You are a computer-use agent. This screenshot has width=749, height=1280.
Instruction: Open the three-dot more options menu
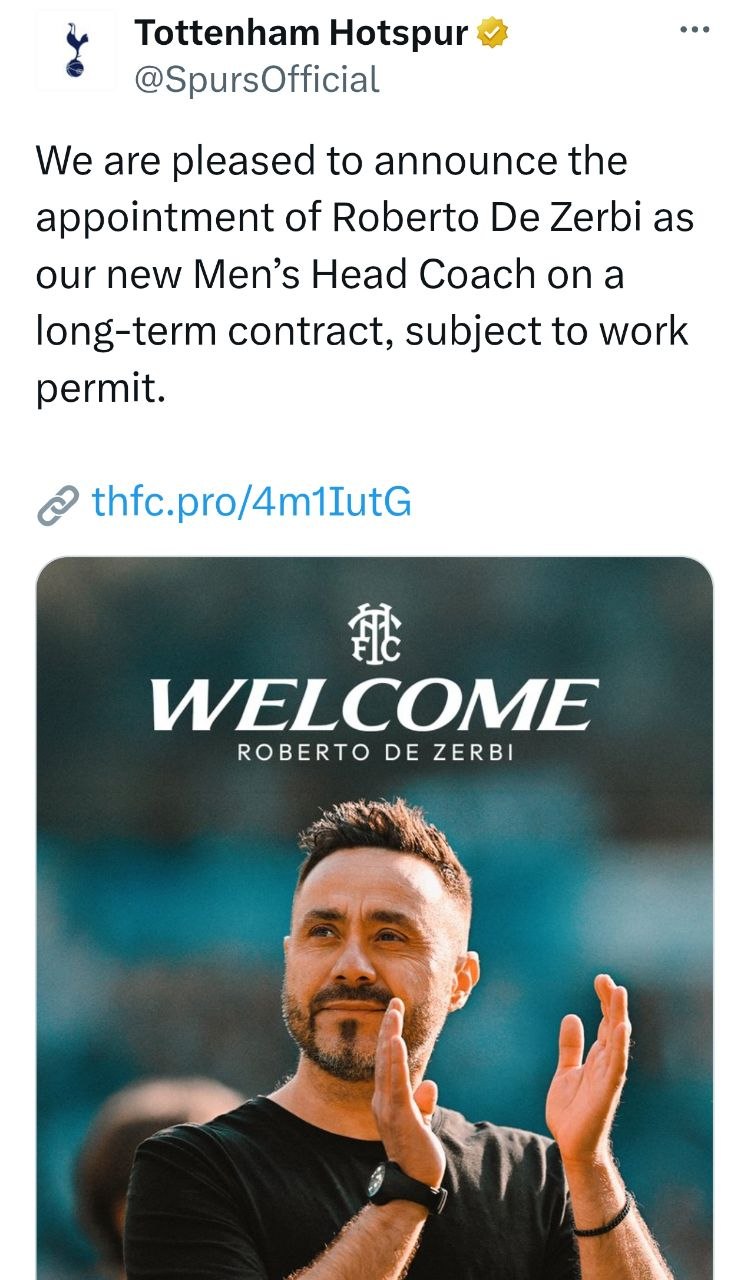(693, 29)
